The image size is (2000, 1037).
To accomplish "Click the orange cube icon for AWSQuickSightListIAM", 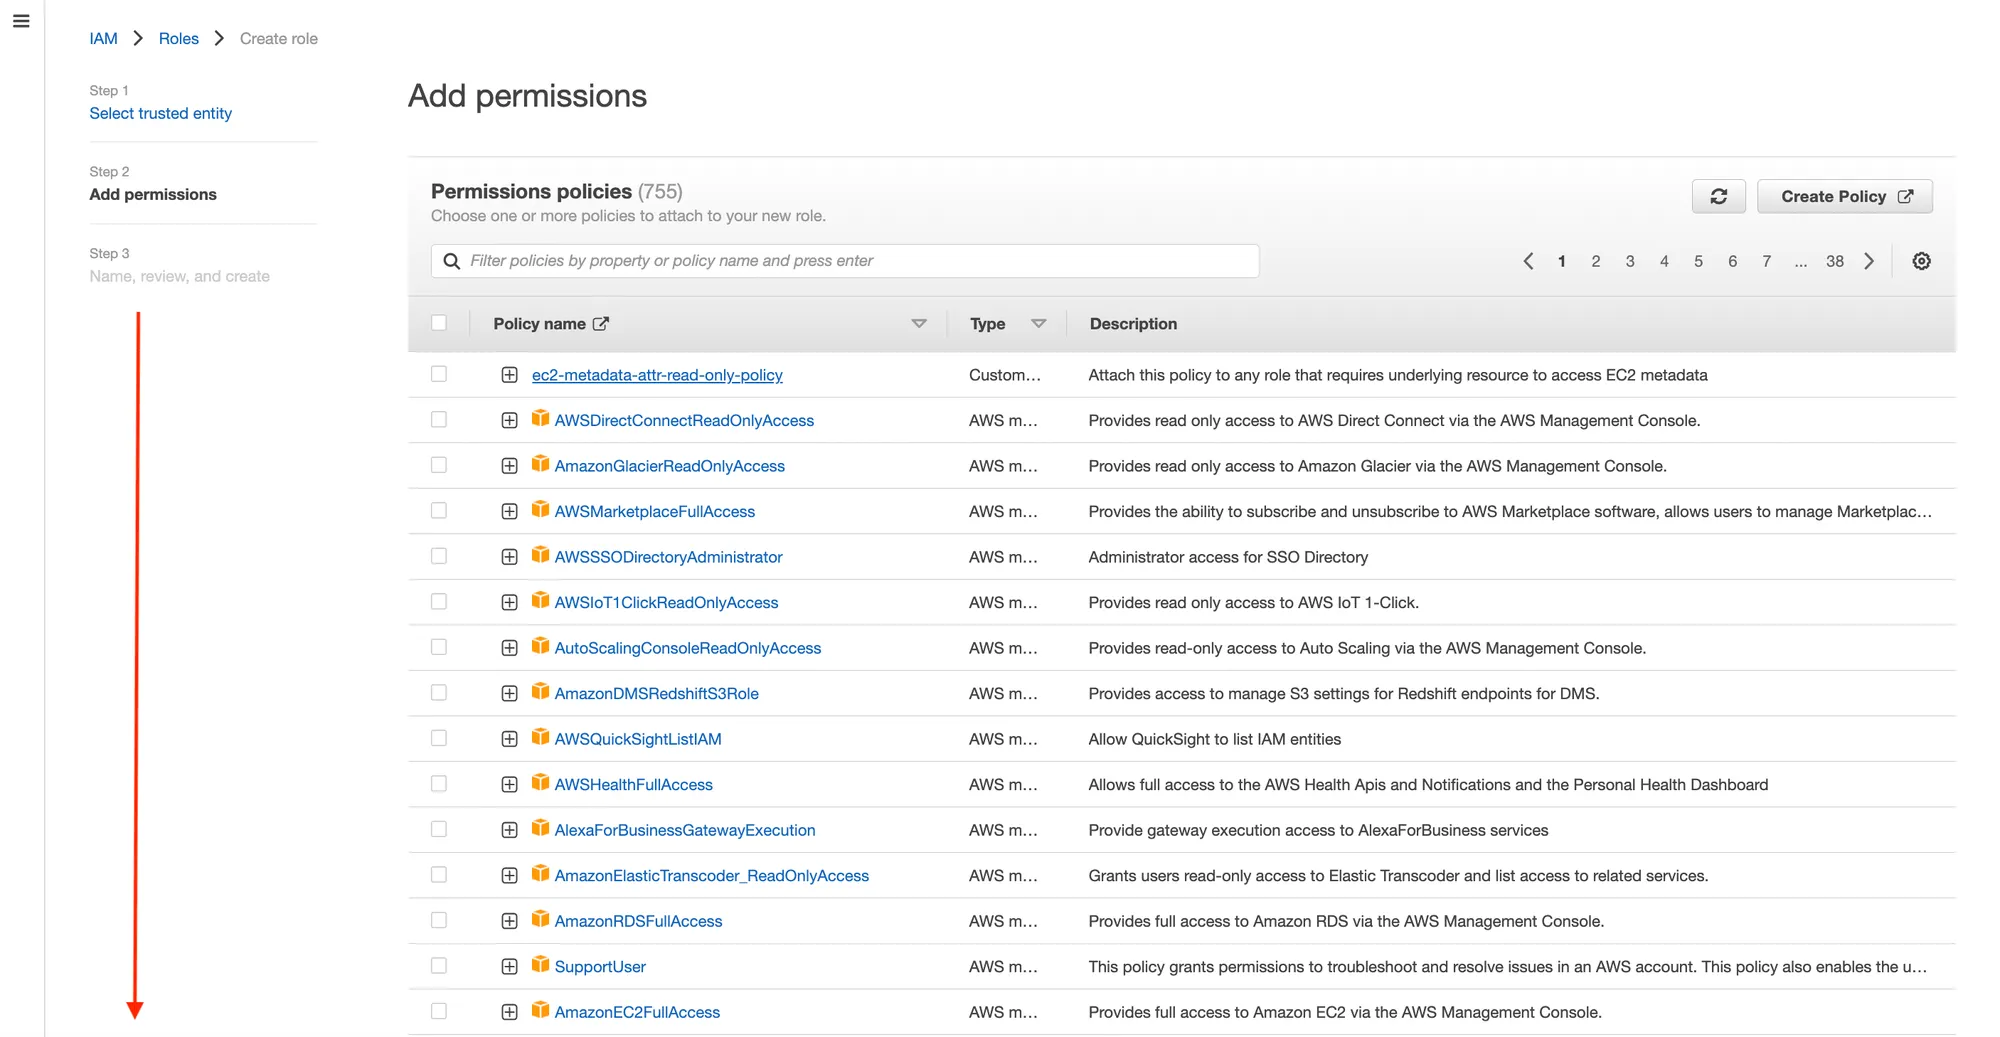I will pyautogui.click(x=540, y=737).
